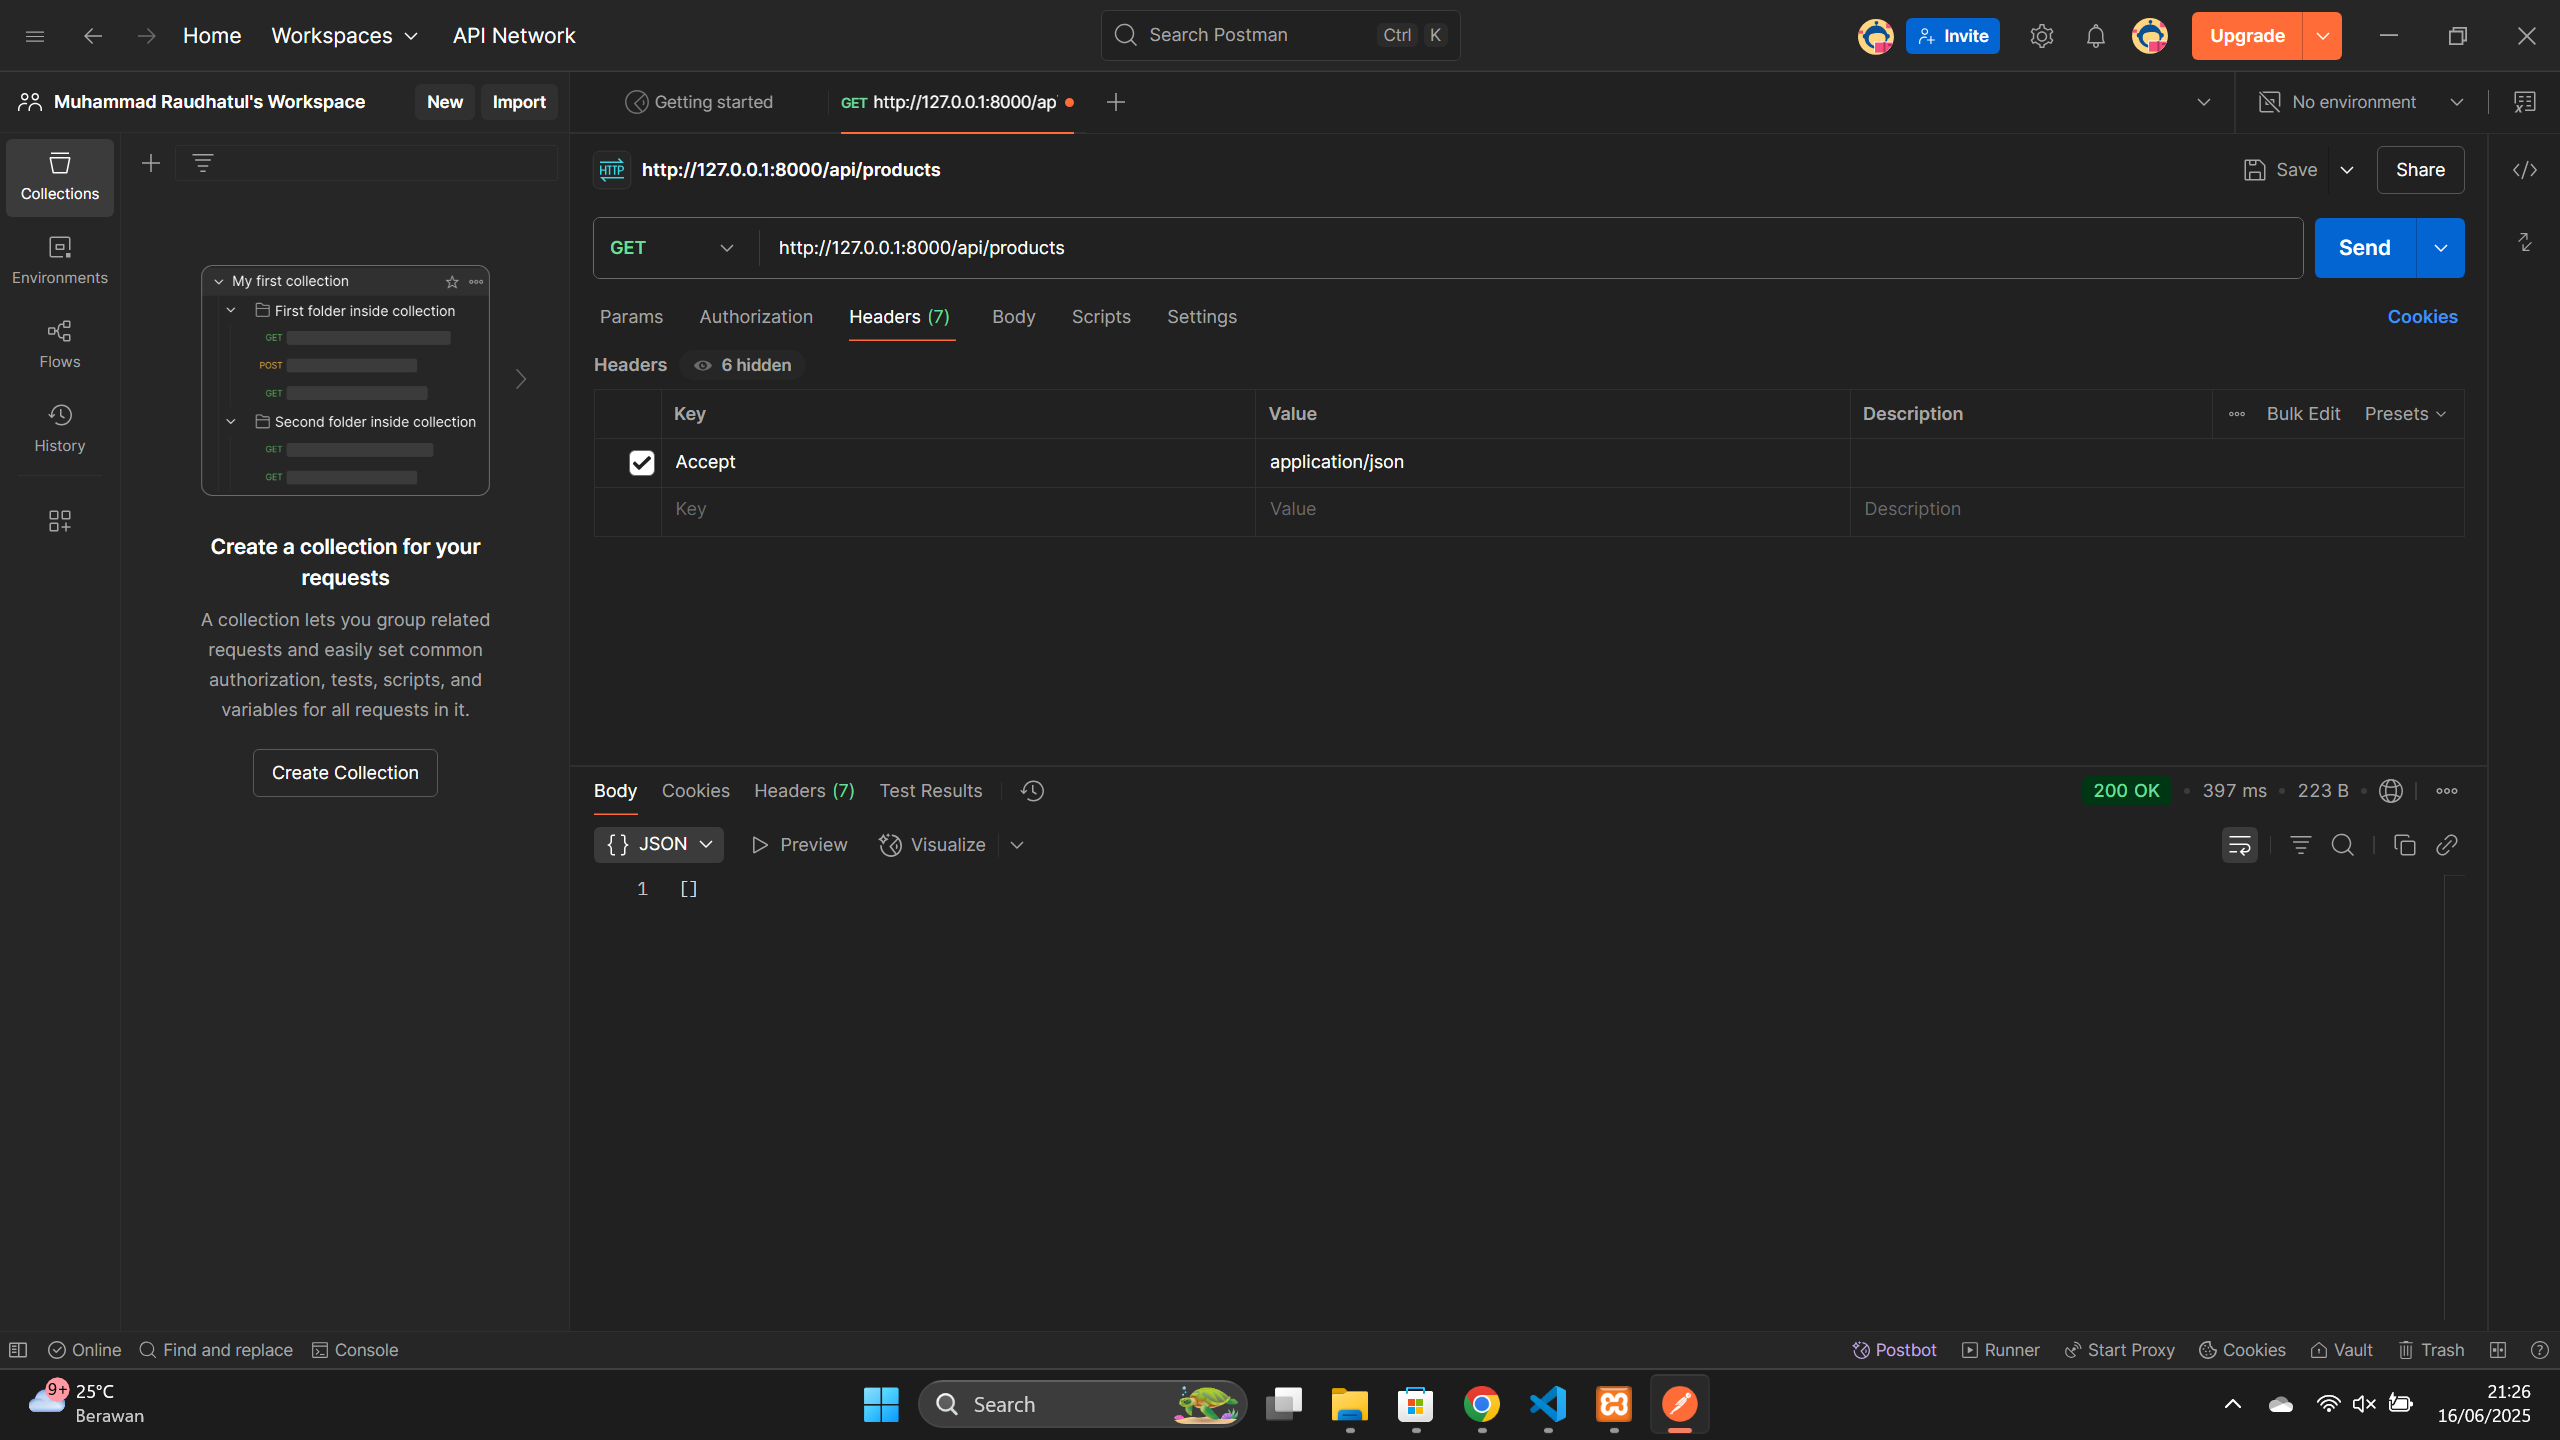The image size is (2560, 1440).
Task: Uncheck the Accept header checkbox
Action: [x=641, y=462]
